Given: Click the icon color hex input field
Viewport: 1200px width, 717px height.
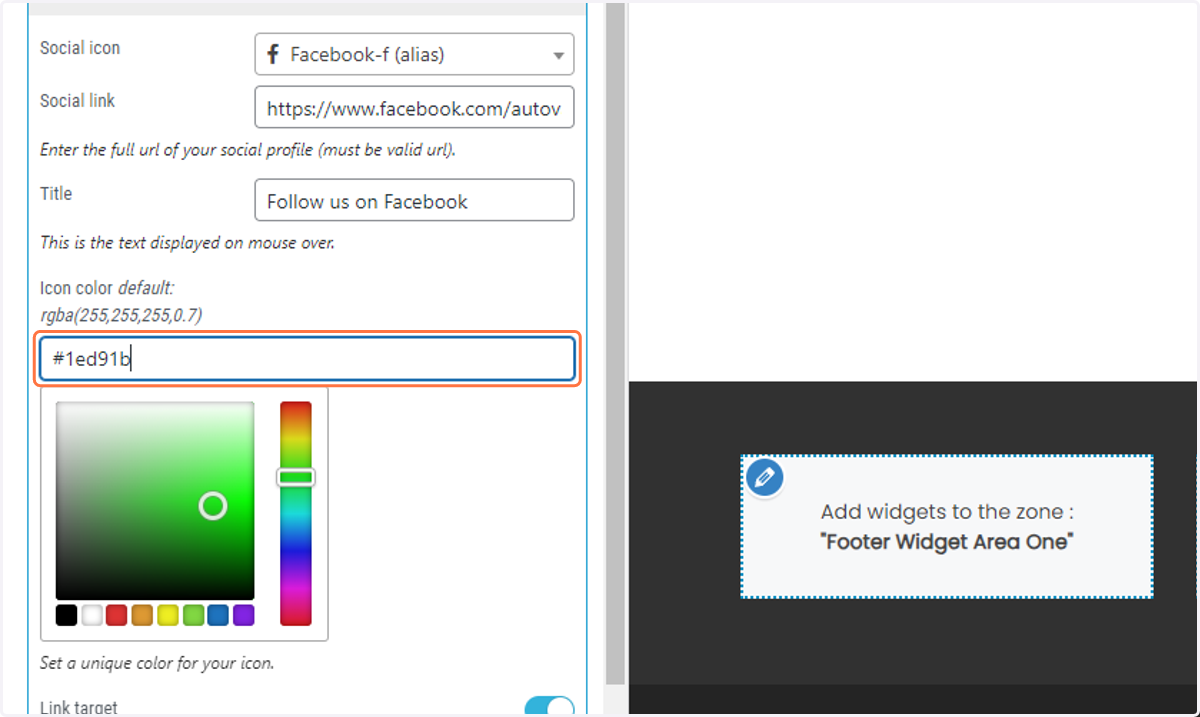Looking at the screenshot, I should 307,359.
